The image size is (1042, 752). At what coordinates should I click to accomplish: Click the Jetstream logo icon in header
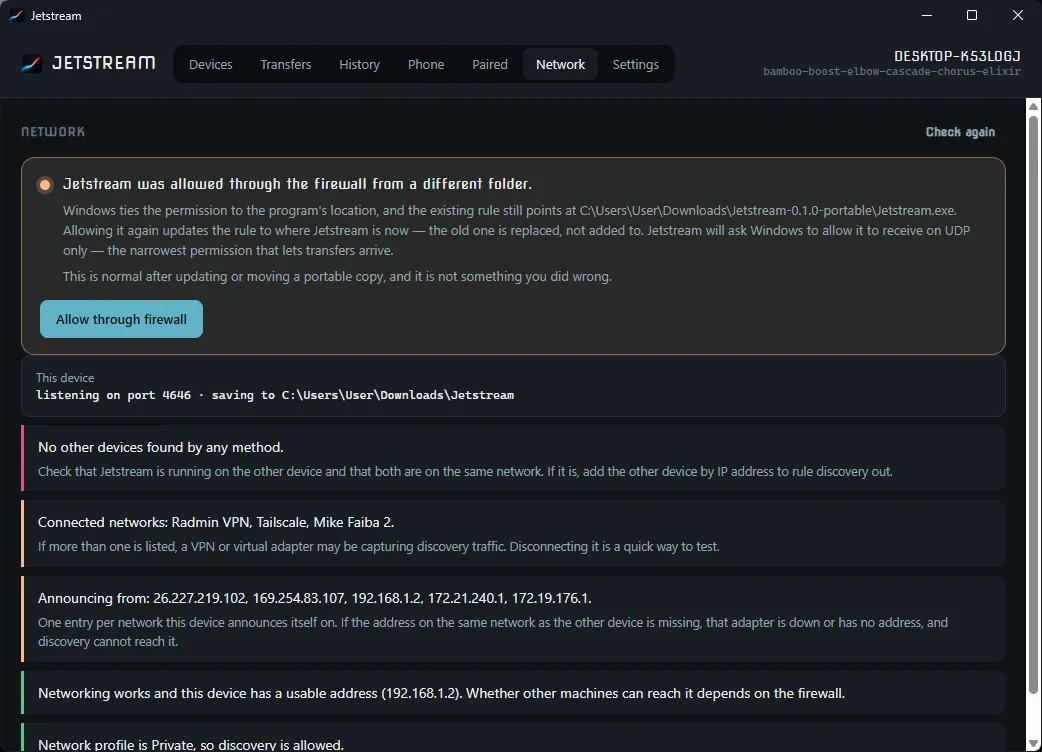pos(31,64)
